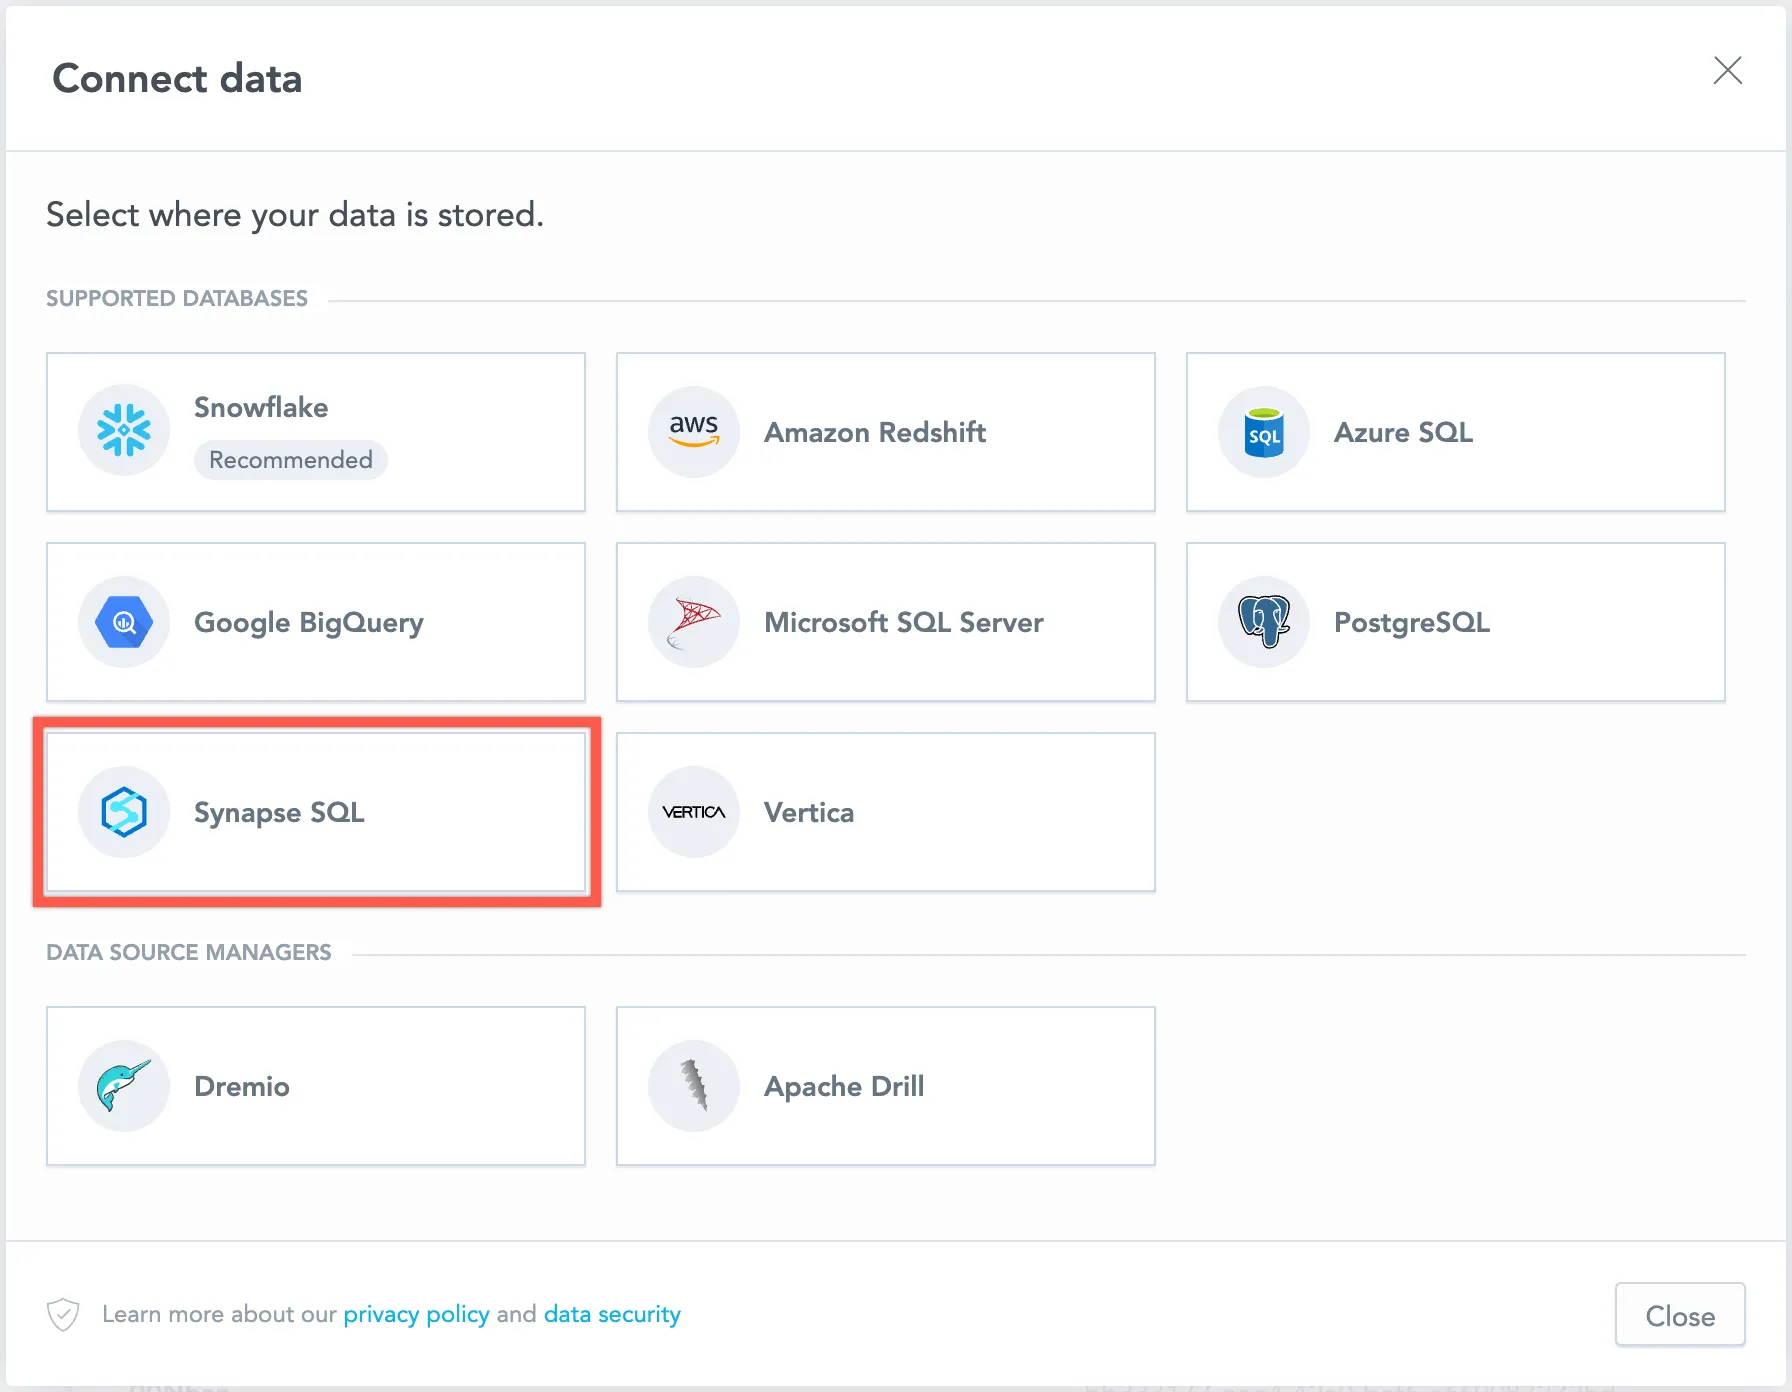Open the Vertica connection option
This screenshot has height=1392, width=1792.
click(885, 812)
